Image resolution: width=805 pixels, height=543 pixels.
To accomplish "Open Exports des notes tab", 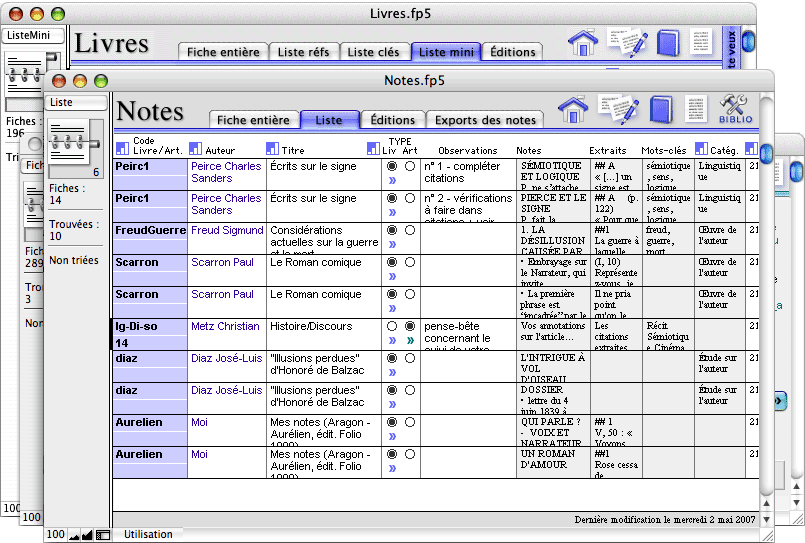I will [485, 120].
